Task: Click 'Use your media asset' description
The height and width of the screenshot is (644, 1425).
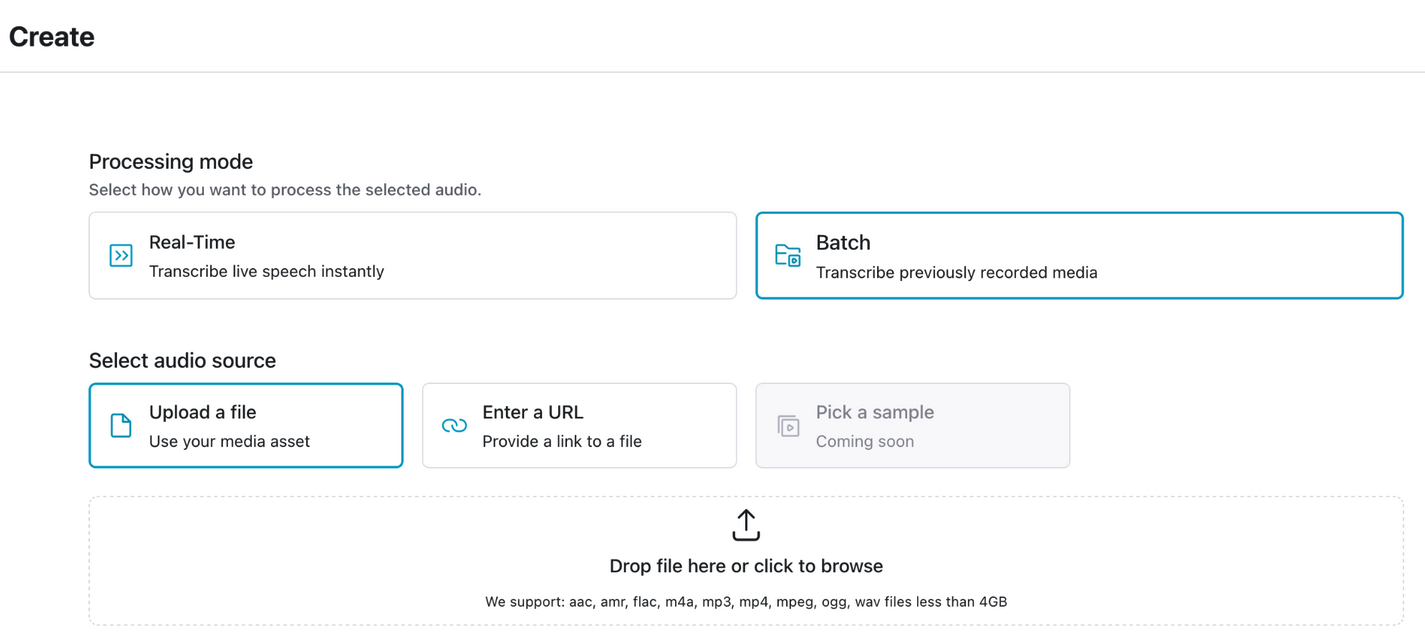Action: (x=229, y=441)
